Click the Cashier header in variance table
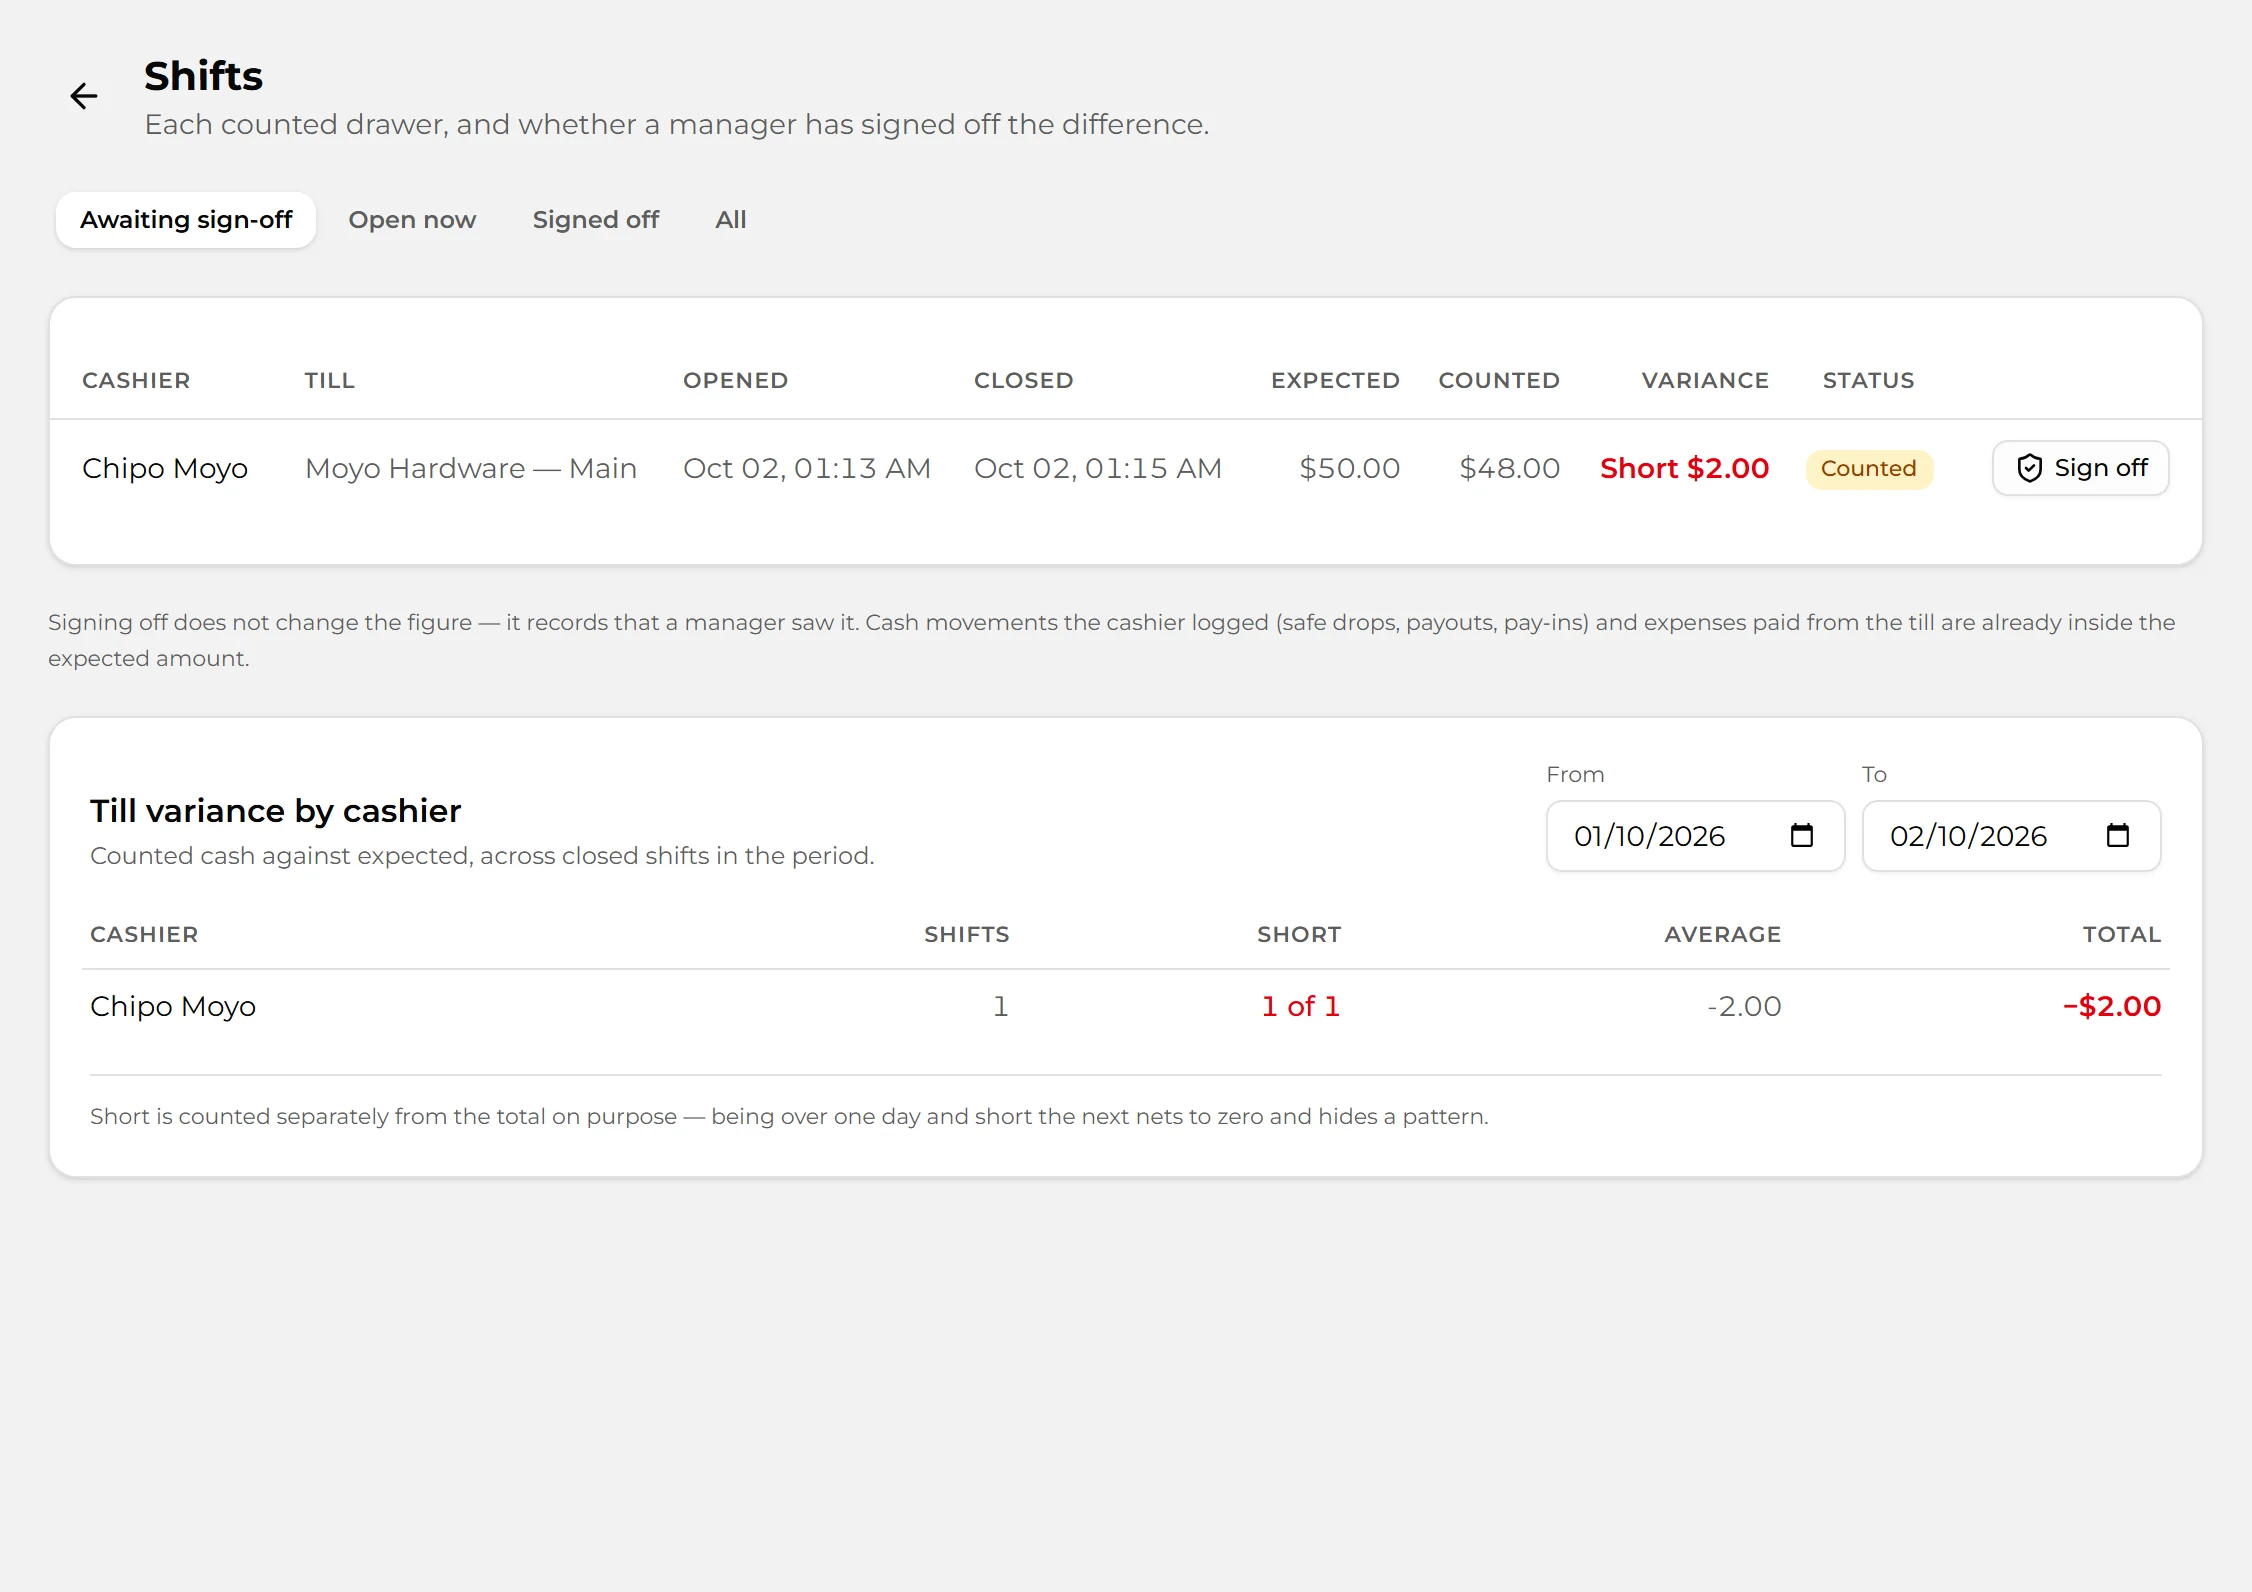Viewport: 2252px width, 1592px height. (x=144, y=934)
